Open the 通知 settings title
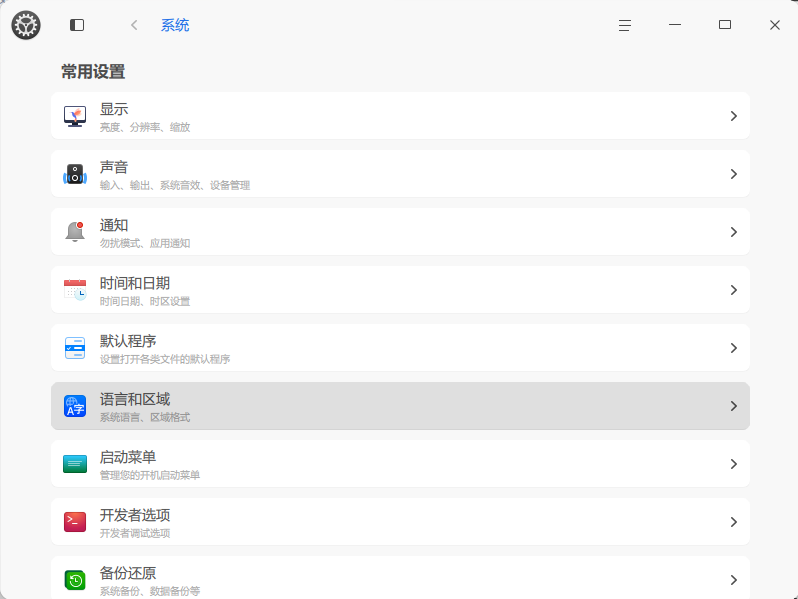 [114, 225]
